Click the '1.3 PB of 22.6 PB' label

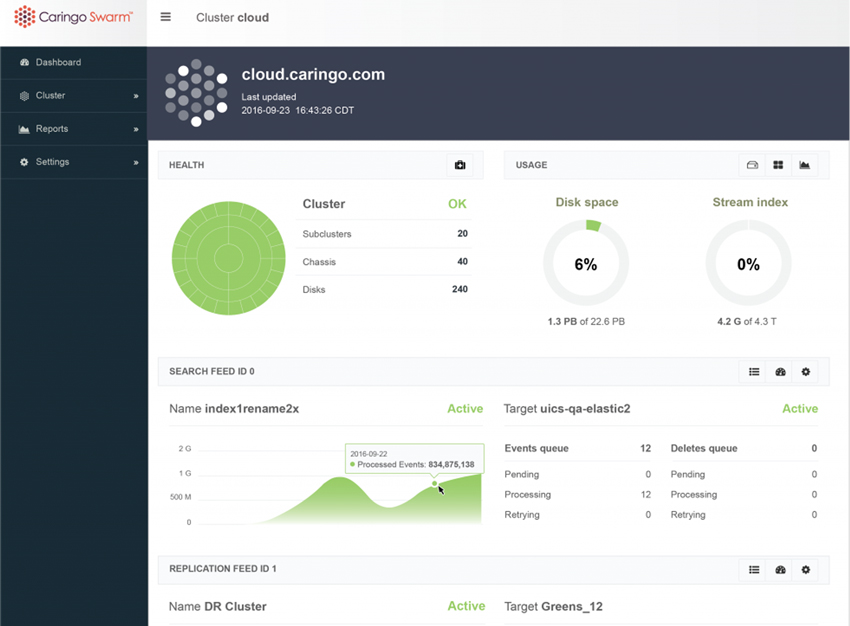586,321
